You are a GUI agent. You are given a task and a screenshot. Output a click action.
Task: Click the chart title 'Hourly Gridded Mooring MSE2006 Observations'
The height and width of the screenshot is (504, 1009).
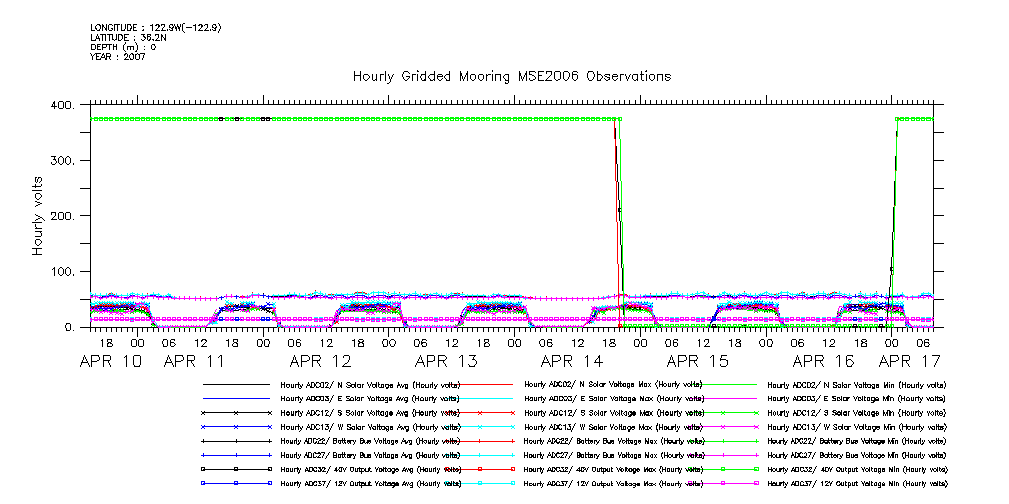[x=512, y=77]
